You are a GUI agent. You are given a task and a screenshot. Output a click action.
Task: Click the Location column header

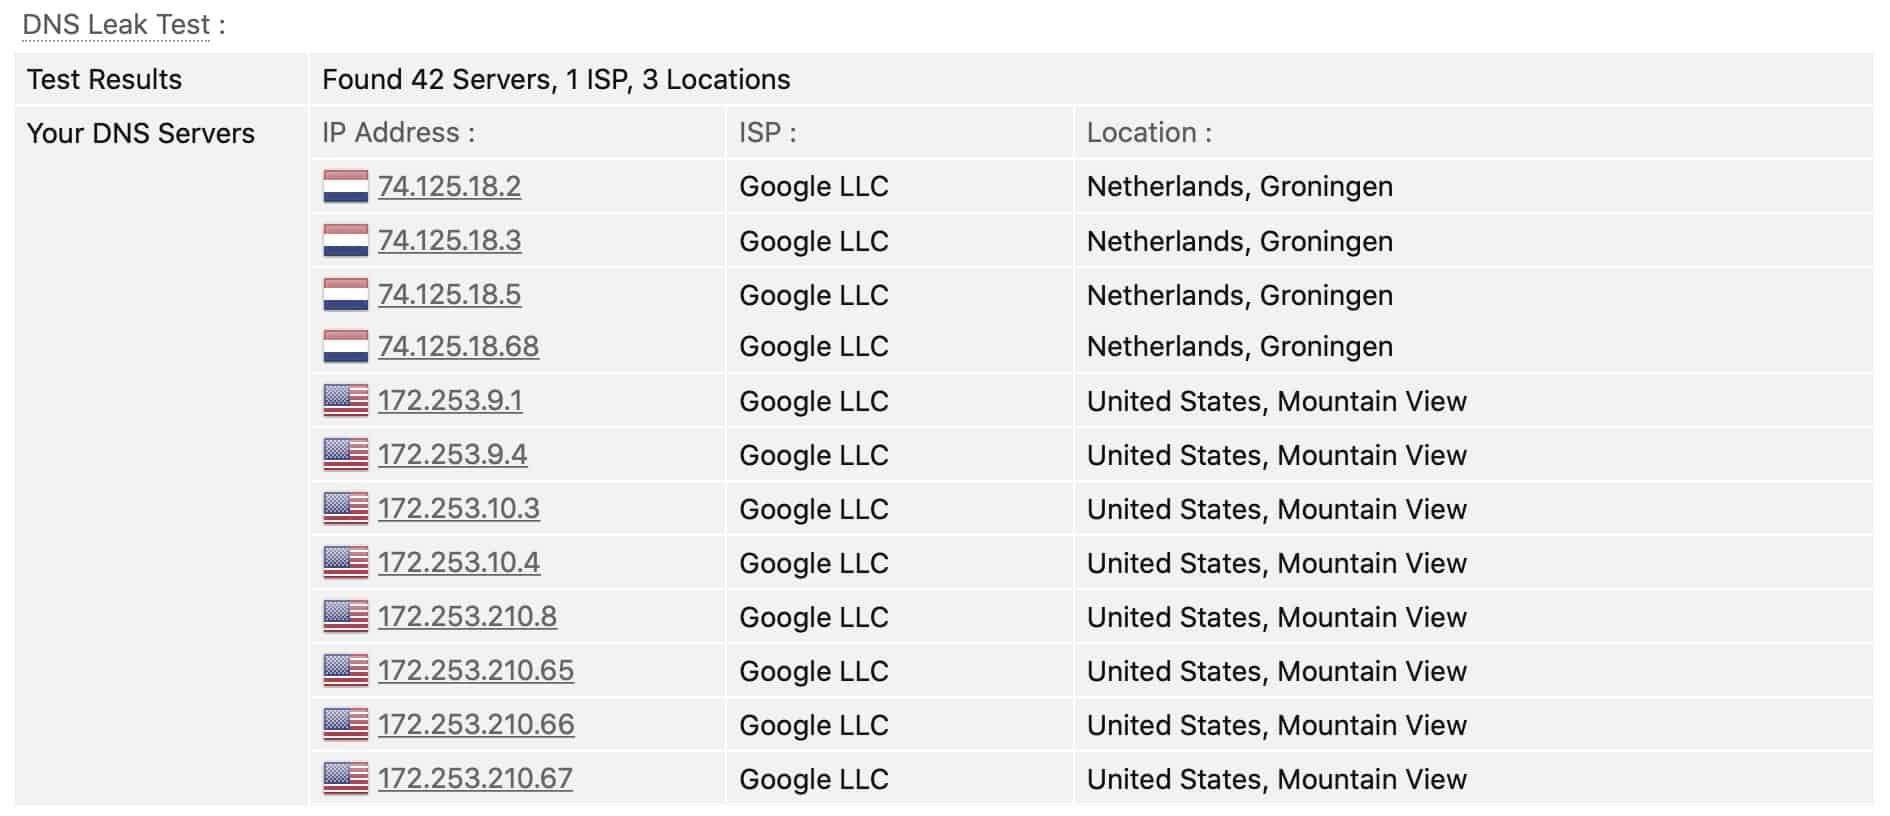[x=1149, y=133]
